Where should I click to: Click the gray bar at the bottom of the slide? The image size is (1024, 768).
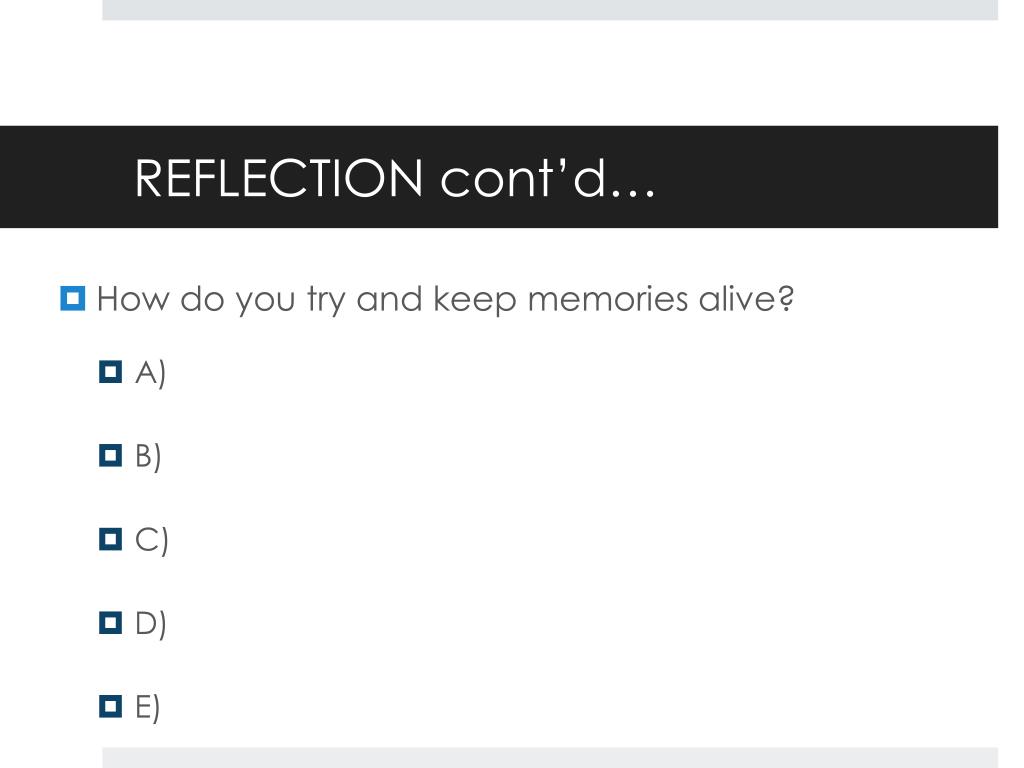coord(550,758)
